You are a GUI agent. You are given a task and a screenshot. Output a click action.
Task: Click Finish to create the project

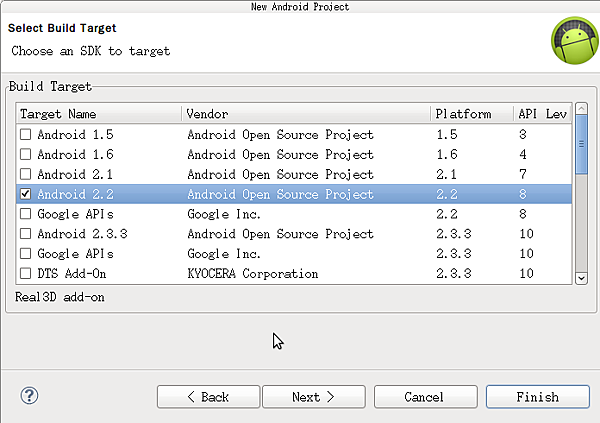click(x=538, y=397)
